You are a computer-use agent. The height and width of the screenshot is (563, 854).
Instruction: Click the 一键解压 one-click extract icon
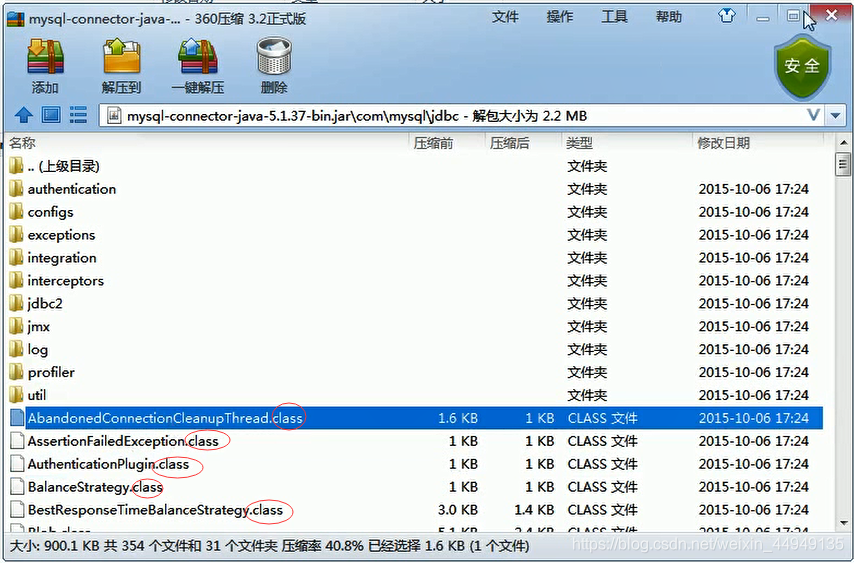coord(198,57)
